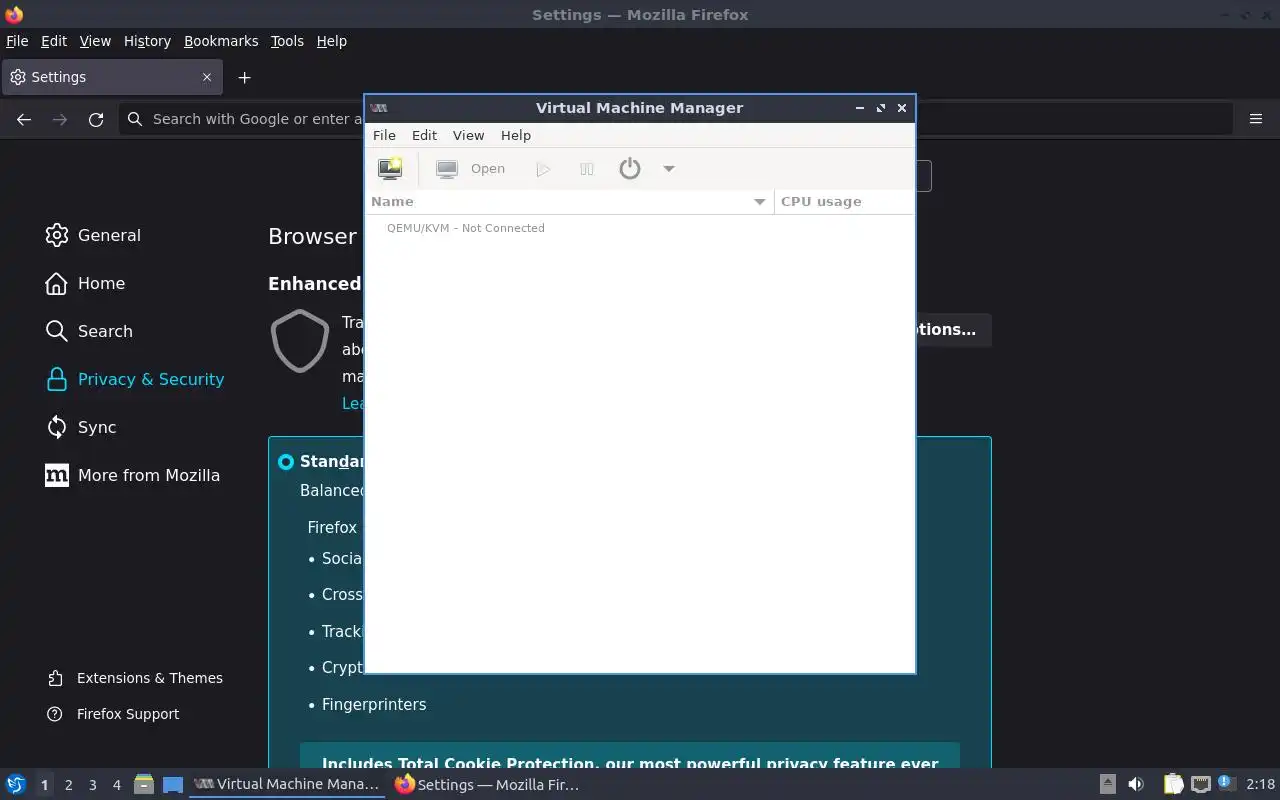Click the Pause virtual machine icon
1280x800 pixels.
pyautogui.click(x=587, y=169)
